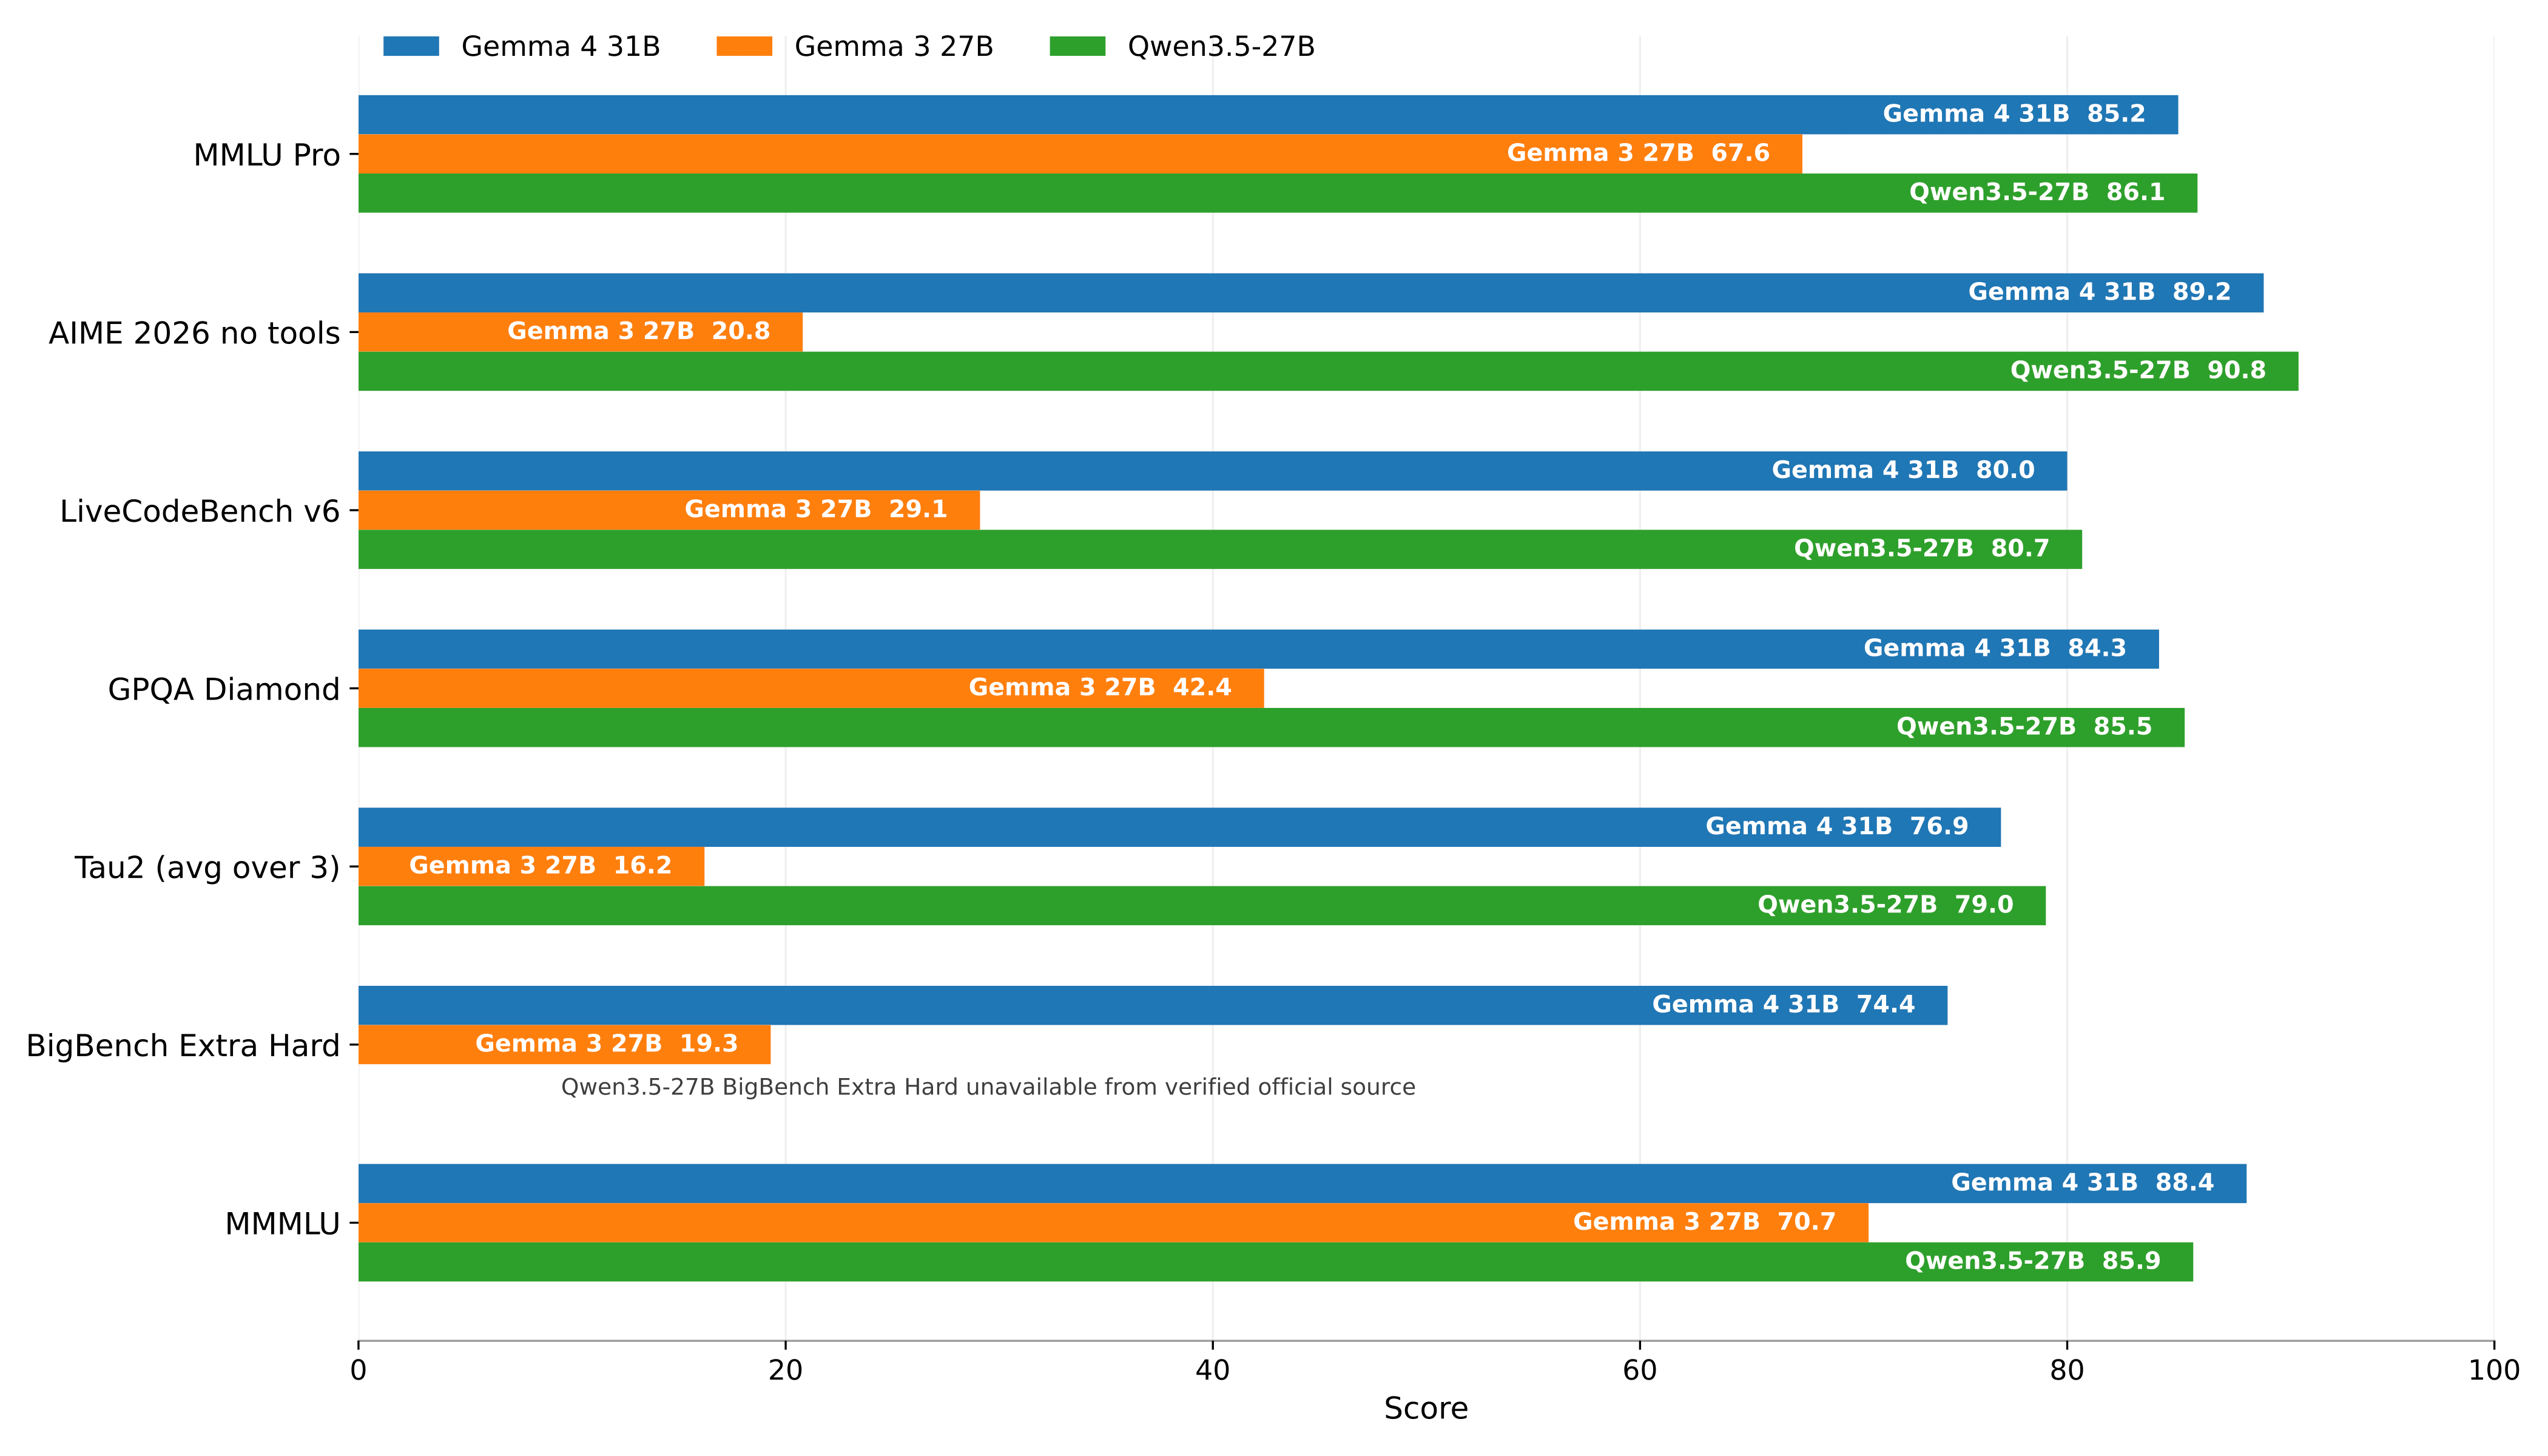Click the blue Gemma 4 31B legend swatch
This screenshot has height=1456, width=2548.
coord(411,46)
